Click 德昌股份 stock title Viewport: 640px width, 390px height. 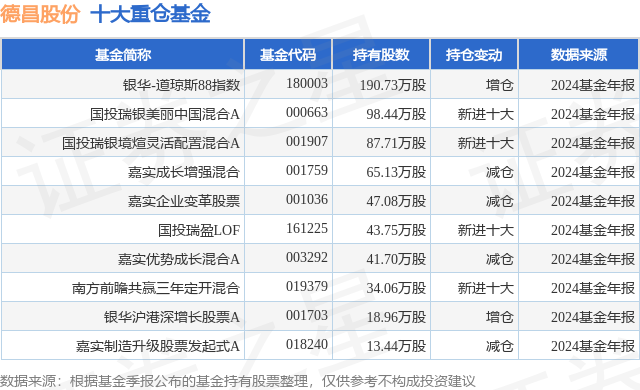40,14
